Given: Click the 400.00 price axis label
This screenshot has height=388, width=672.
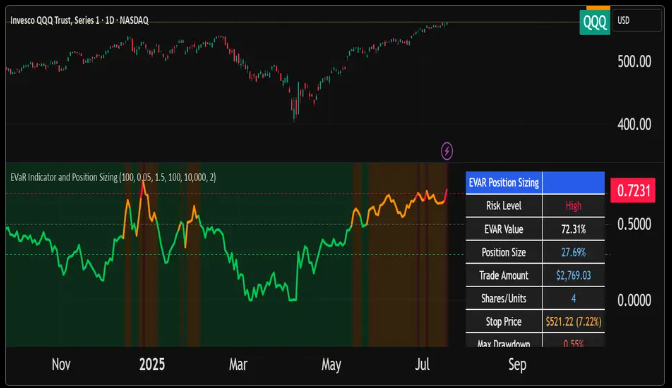Looking at the screenshot, I should point(634,125).
